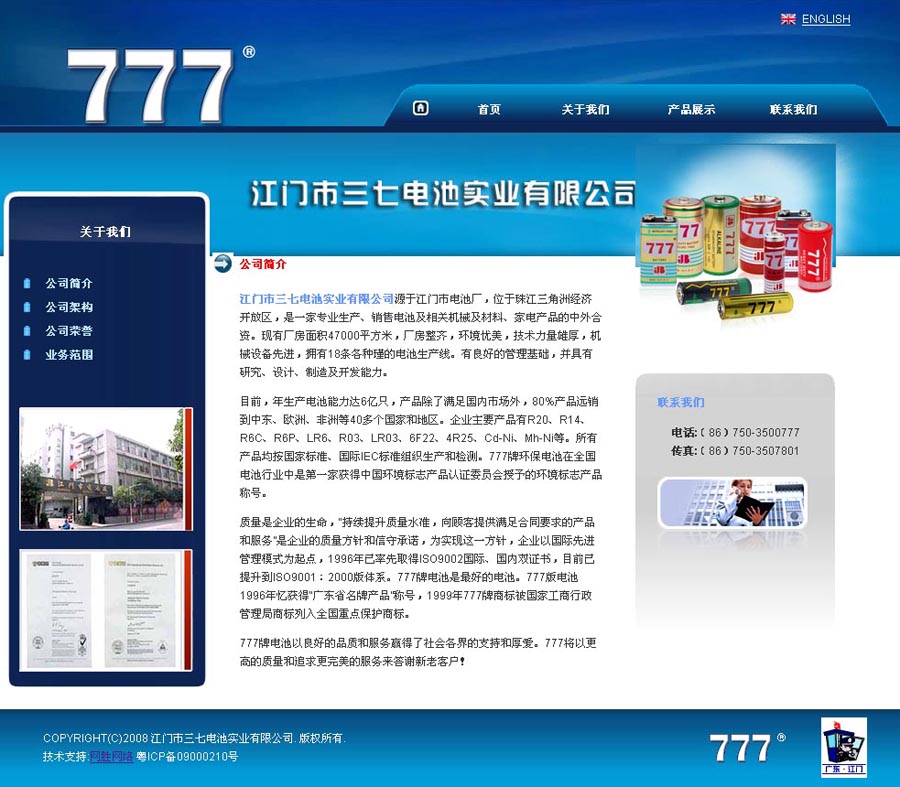Screen dimensions: 900x787
Task: Click the 联系我们 heading in contact box
Action: 680,402
